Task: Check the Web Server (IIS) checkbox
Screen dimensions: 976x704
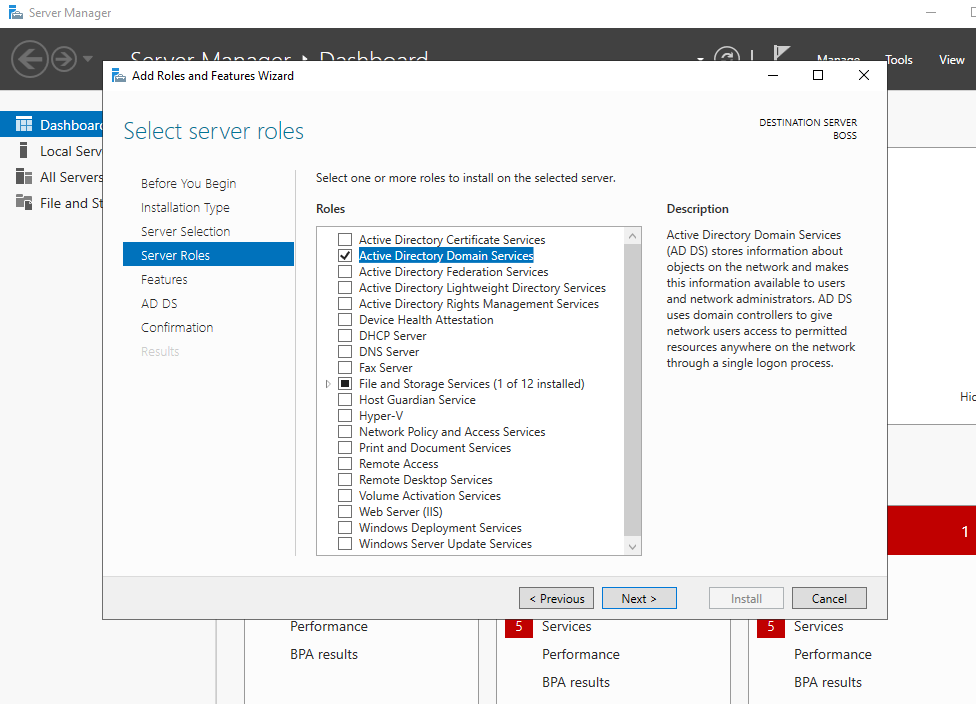Action: tap(345, 512)
